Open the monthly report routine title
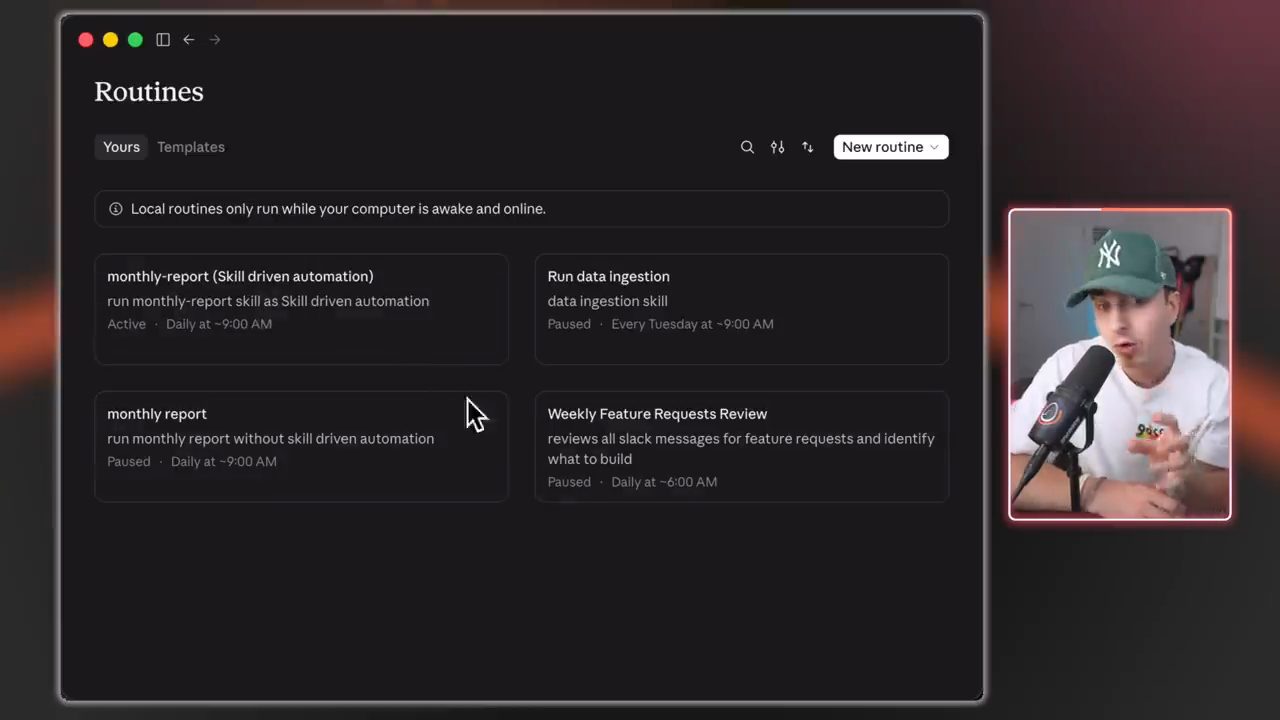The height and width of the screenshot is (720, 1280). [157, 414]
